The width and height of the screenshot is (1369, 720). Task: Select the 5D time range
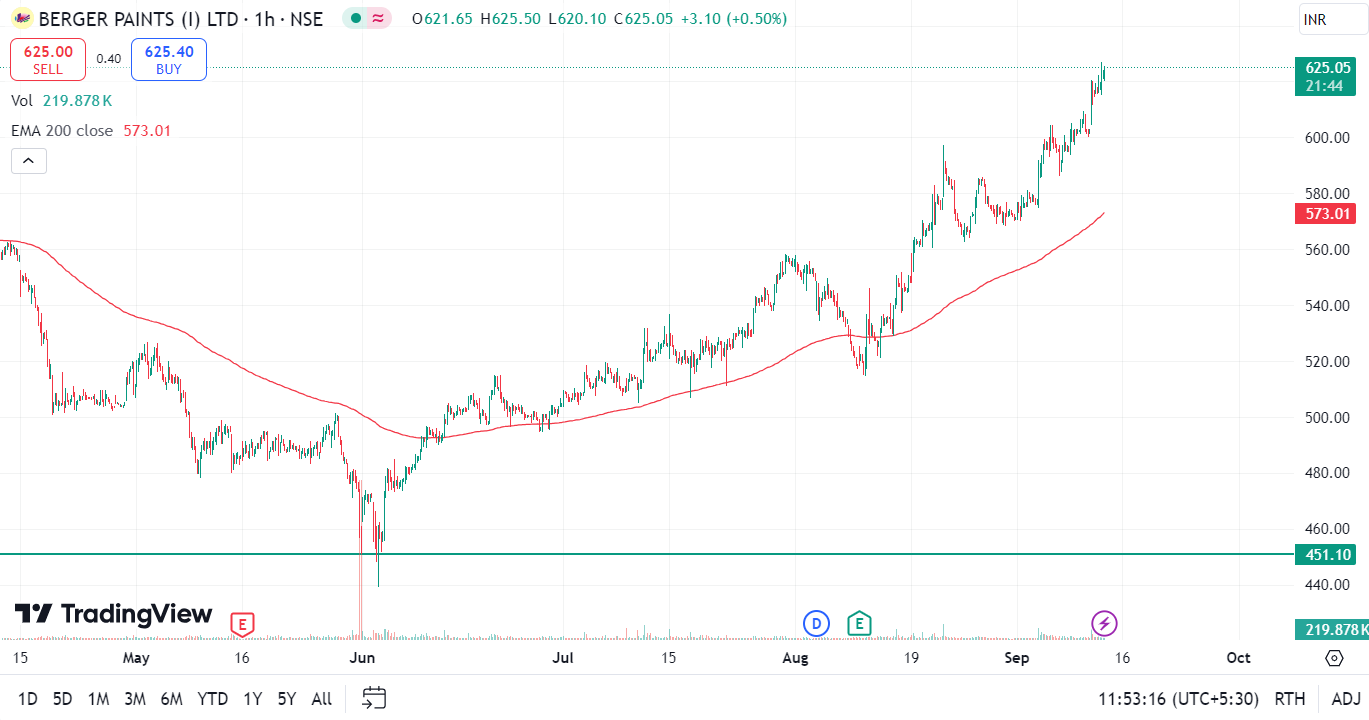(x=62, y=699)
